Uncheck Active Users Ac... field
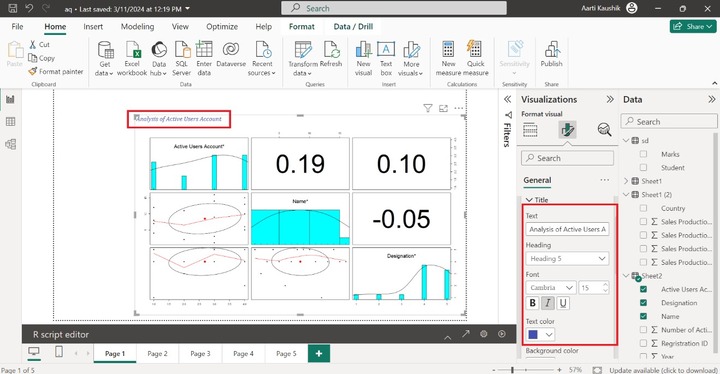 (x=643, y=289)
